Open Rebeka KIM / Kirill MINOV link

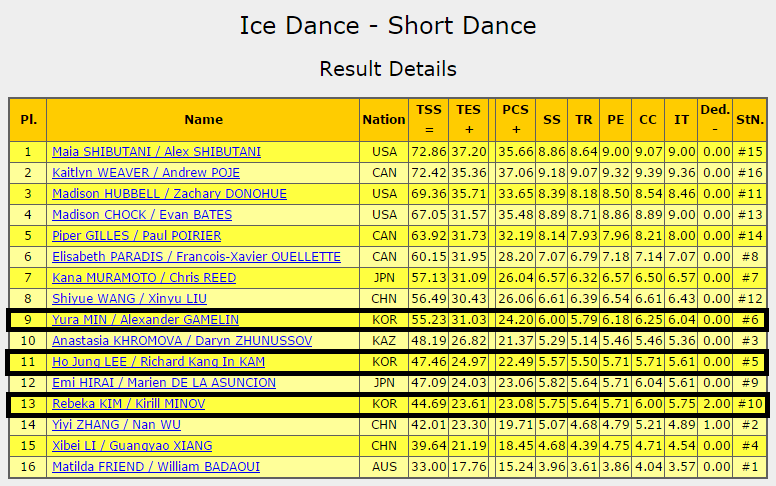129,404
